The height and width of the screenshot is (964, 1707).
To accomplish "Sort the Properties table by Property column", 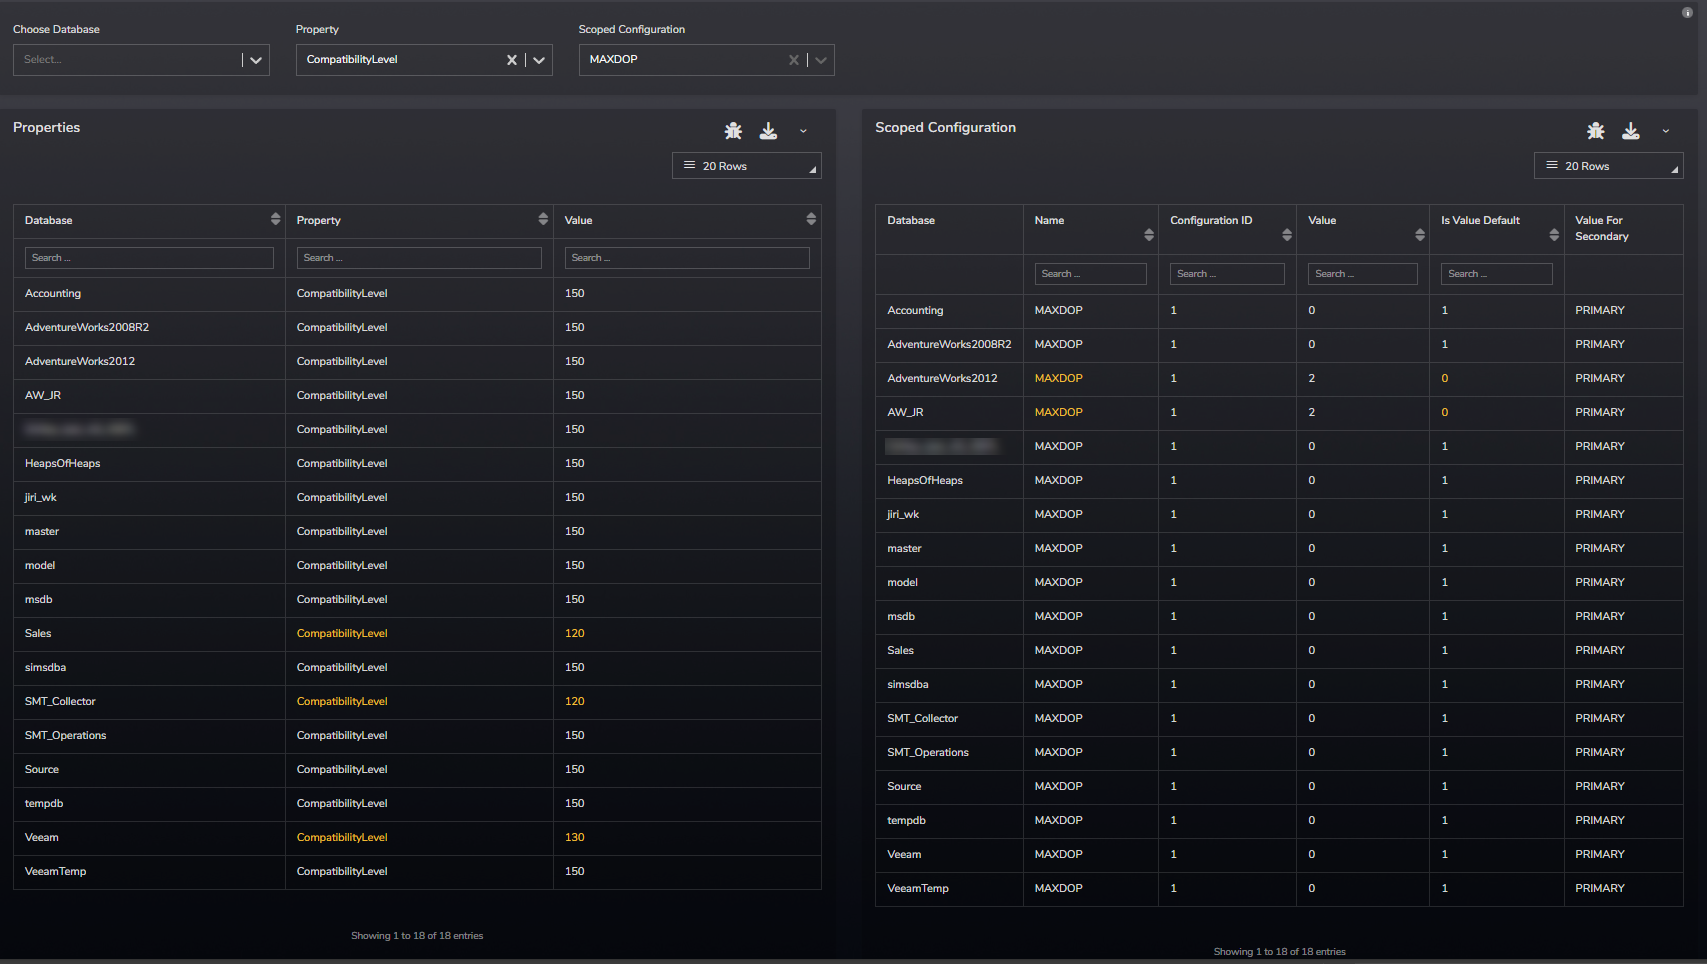I will coord(543,219).
